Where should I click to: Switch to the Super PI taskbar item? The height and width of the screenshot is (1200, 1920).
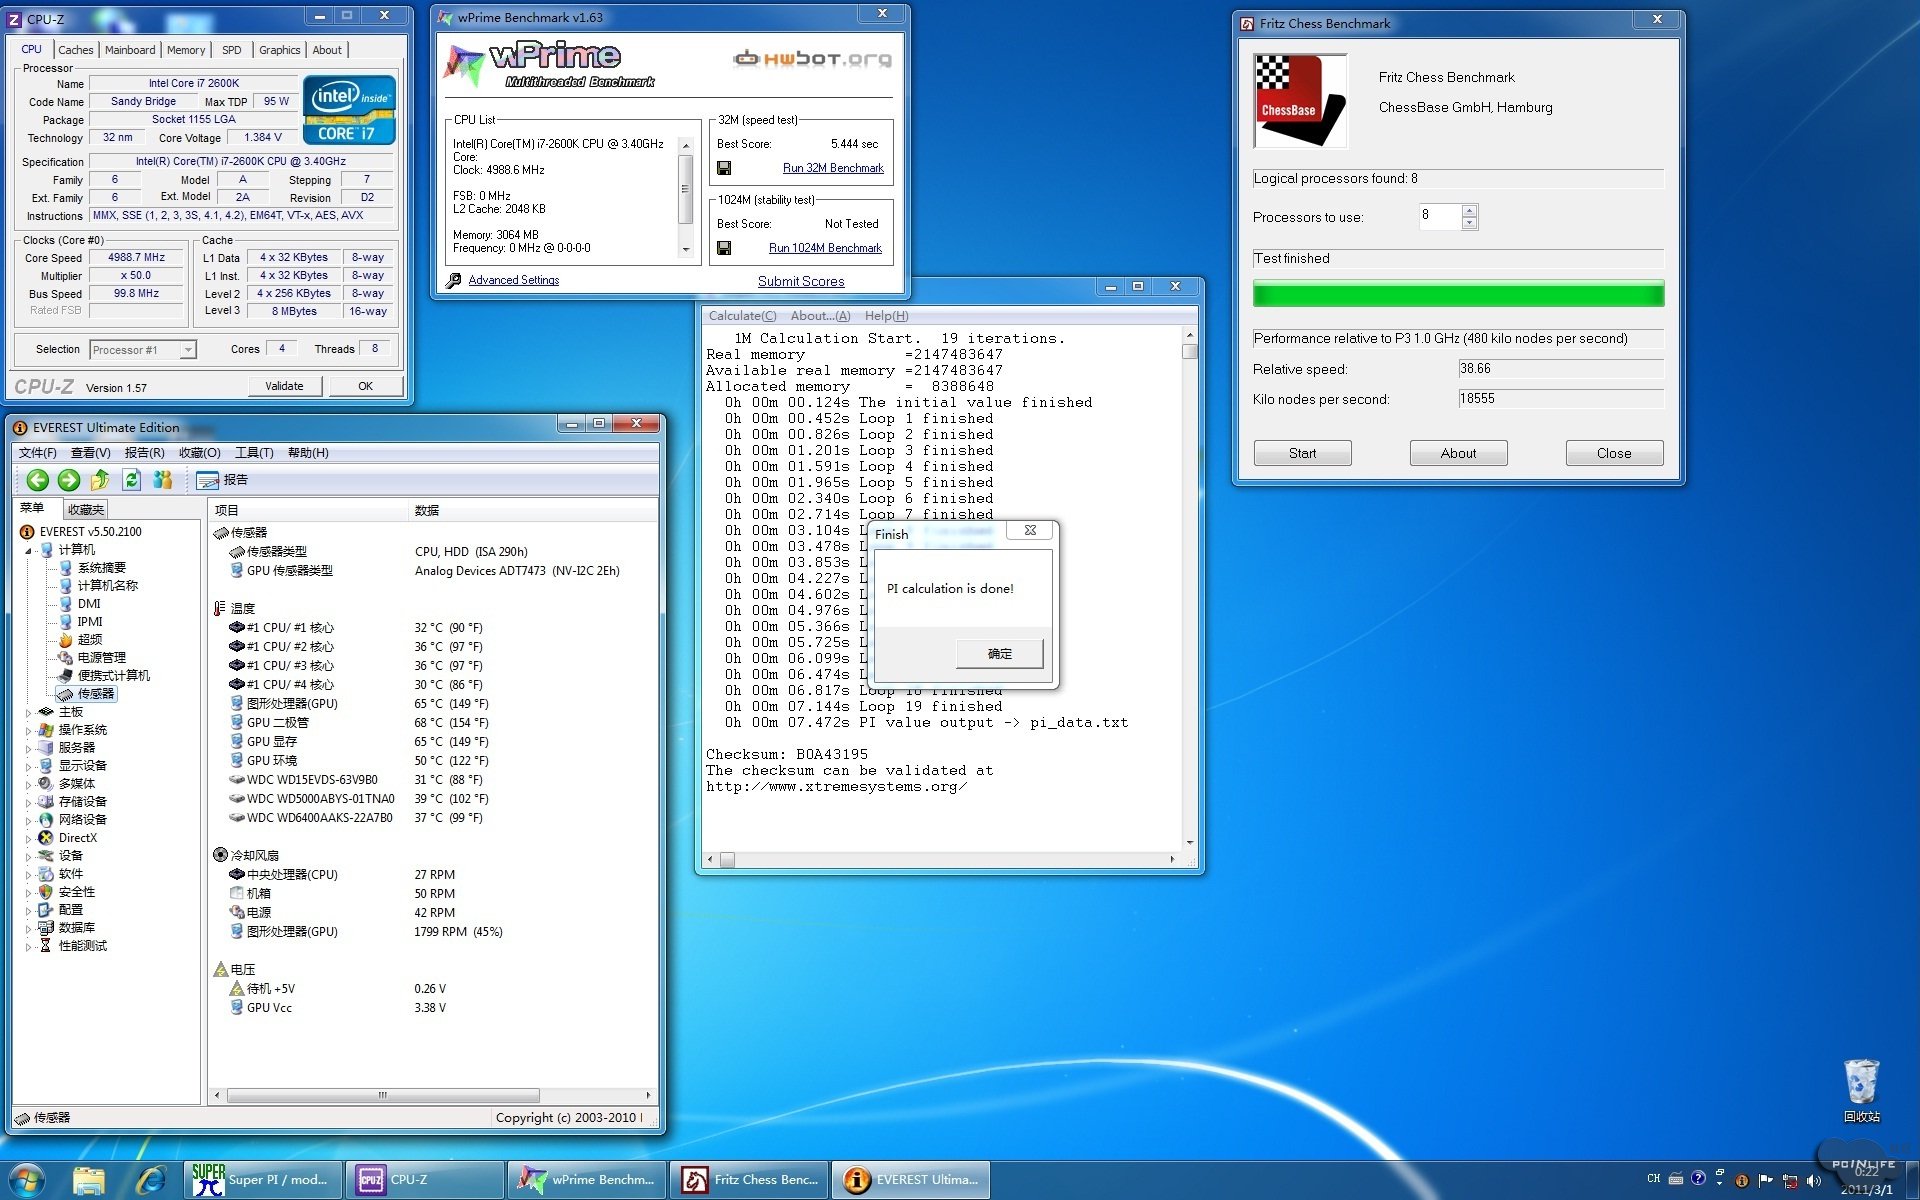[x=265, y=1180]
